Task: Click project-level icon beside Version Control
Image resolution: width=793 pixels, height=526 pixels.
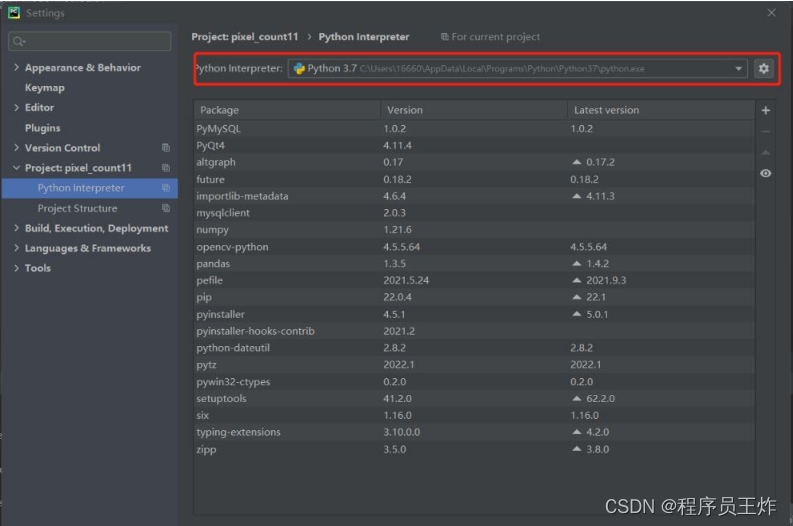Action: pyautogui.click(x=165, y=148)
